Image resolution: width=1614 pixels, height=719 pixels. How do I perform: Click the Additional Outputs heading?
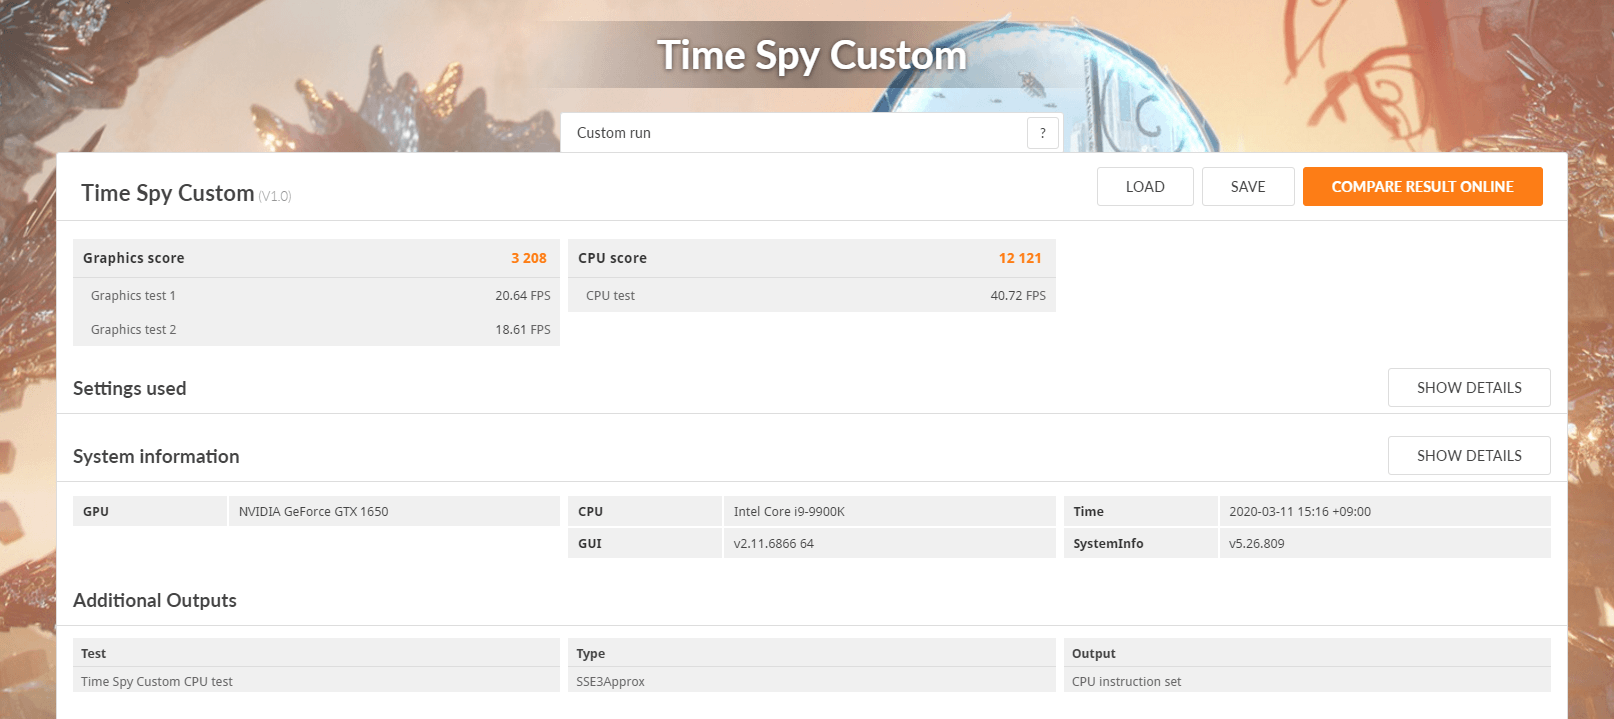(x=155, y=600)
